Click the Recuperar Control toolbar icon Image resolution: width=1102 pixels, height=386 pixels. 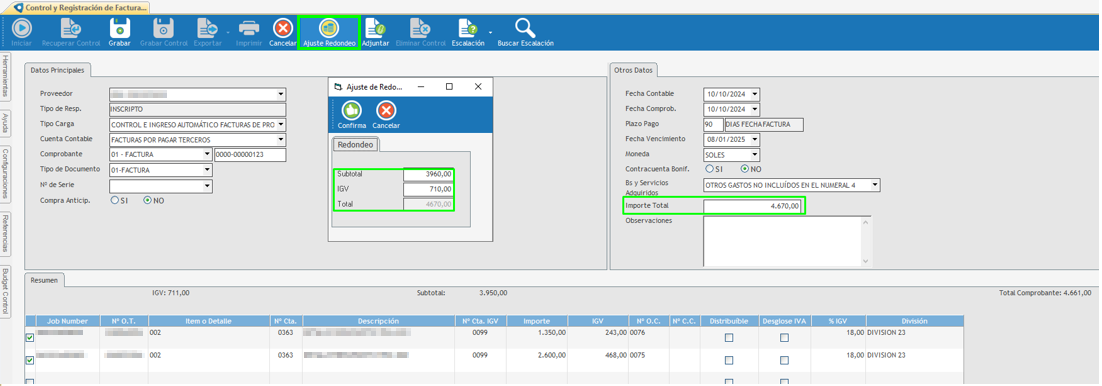pyautogui.click(x=71, y=28)
